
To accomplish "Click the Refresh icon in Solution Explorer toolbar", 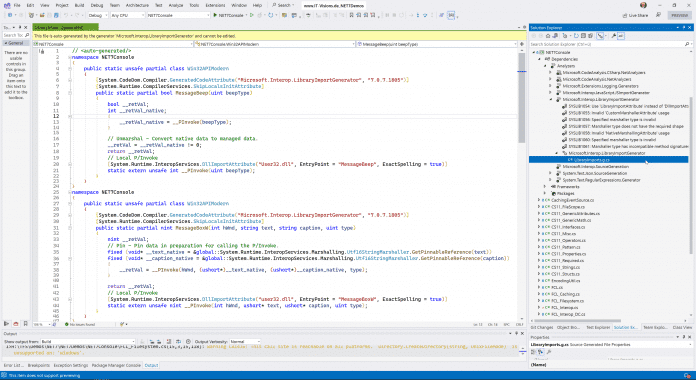I will click(576, 36).
